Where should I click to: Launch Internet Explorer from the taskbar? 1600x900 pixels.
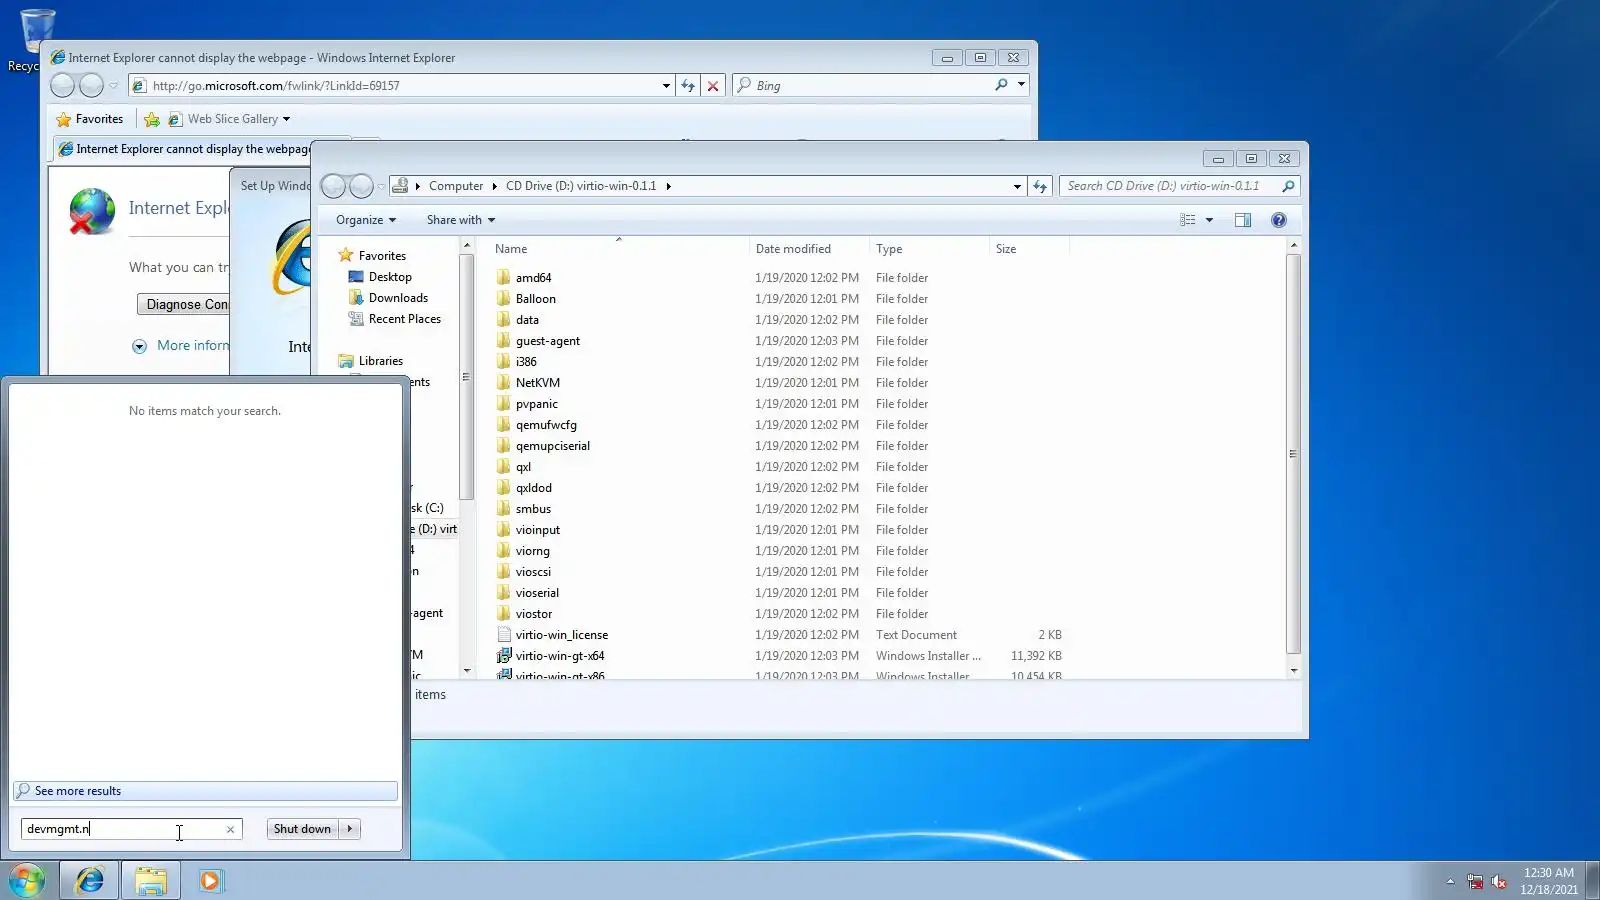point(90,880)
